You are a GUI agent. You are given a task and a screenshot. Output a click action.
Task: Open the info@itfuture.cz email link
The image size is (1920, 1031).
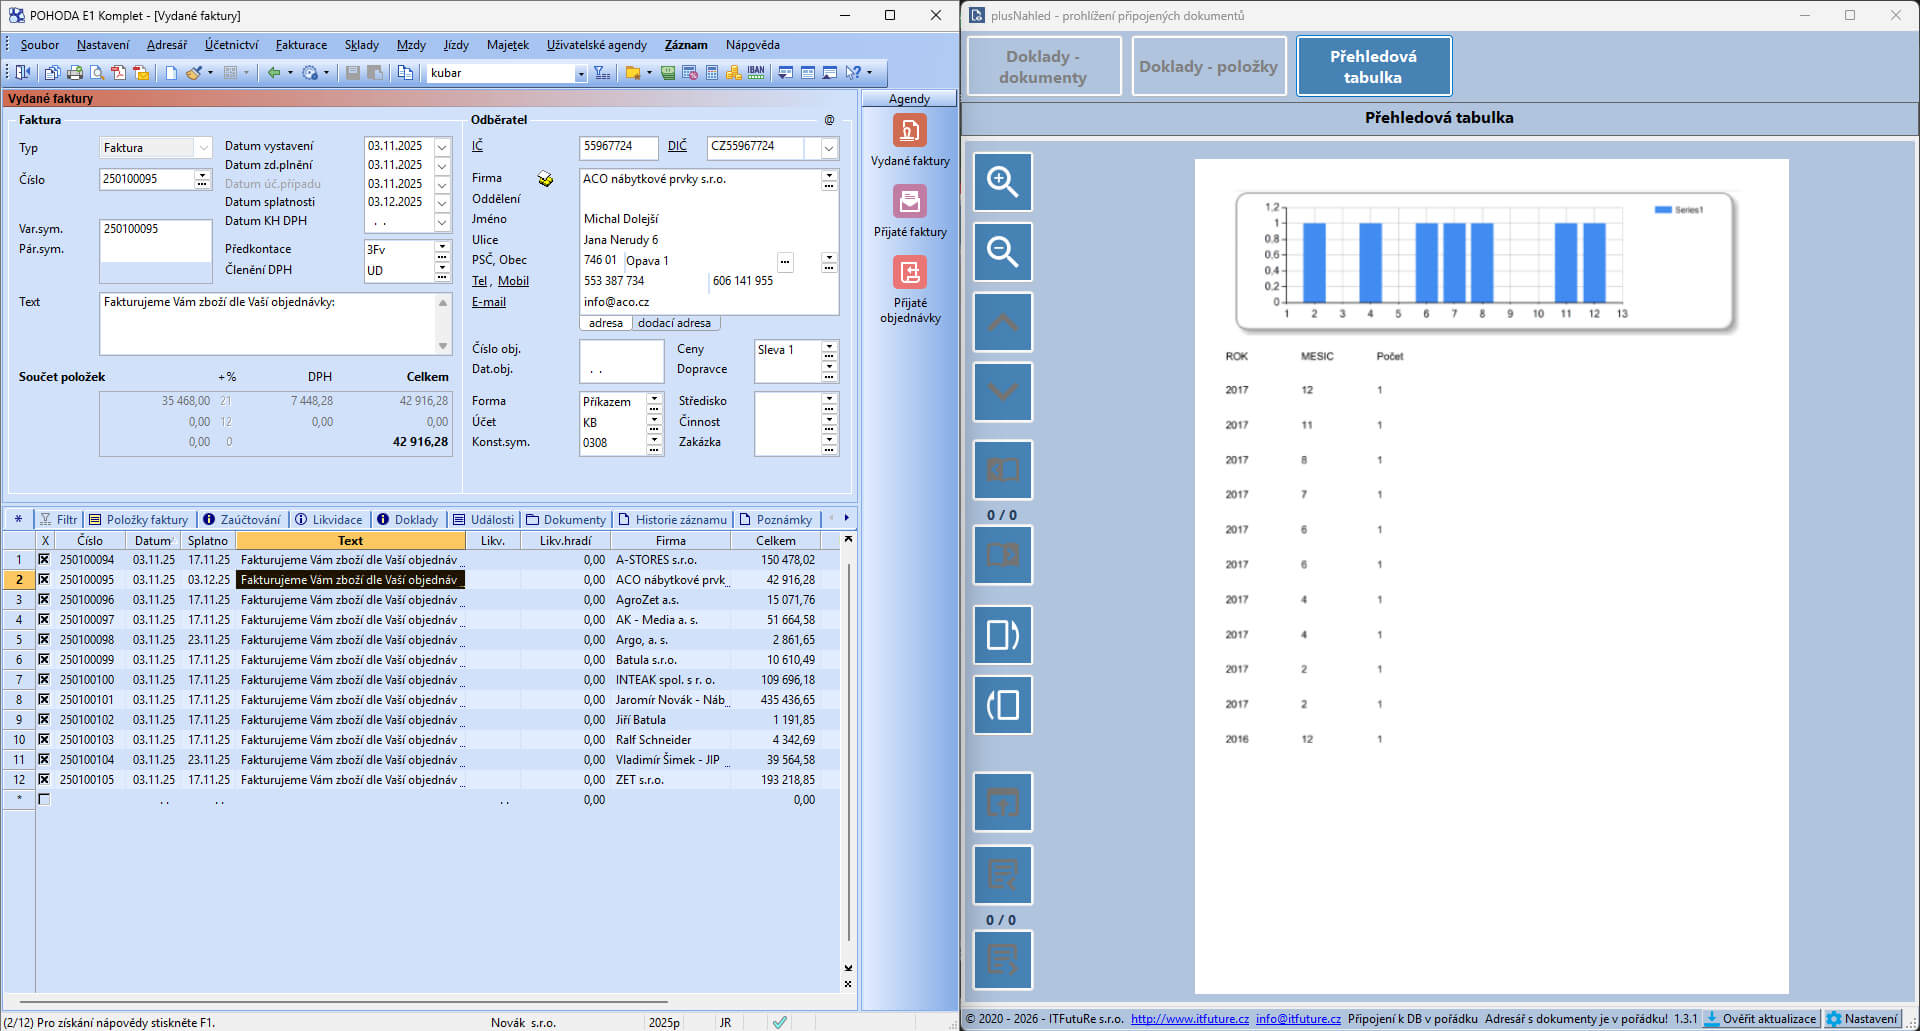(1297, 1019)
